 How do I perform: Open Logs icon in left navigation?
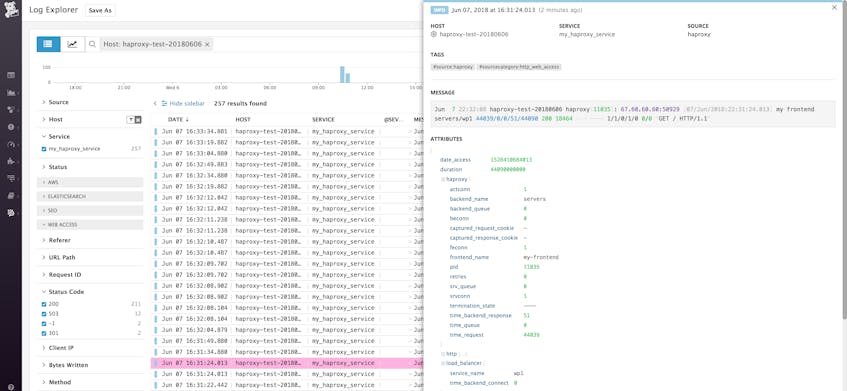[11, 213]
